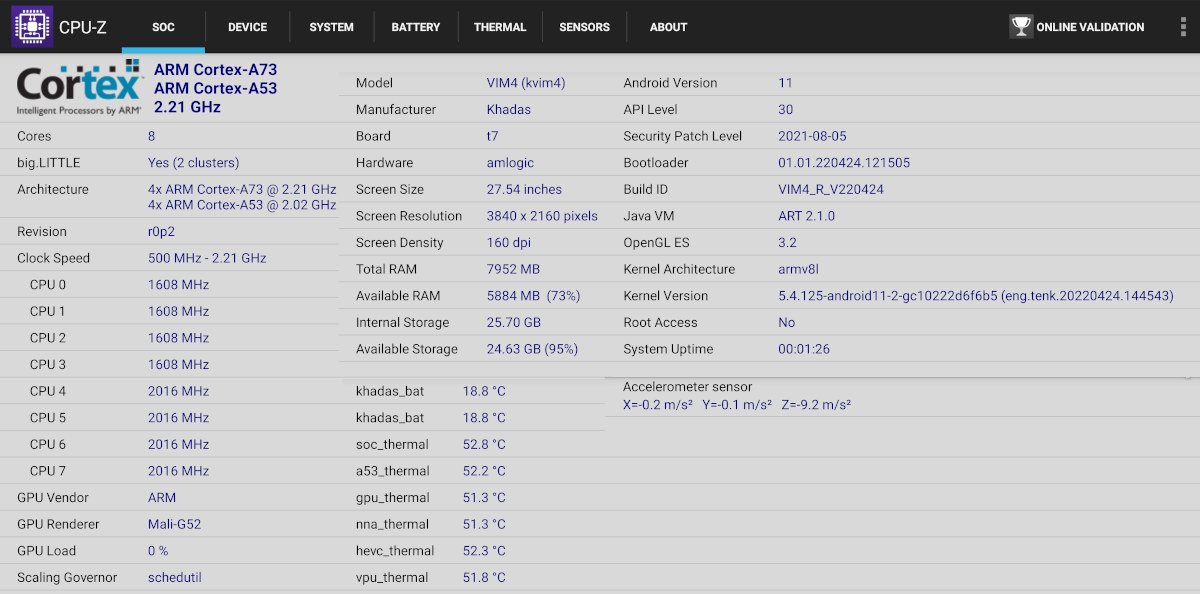Select '4x ARM Cortex-A73 @ 2.21 GHz' line

[242, 189]
